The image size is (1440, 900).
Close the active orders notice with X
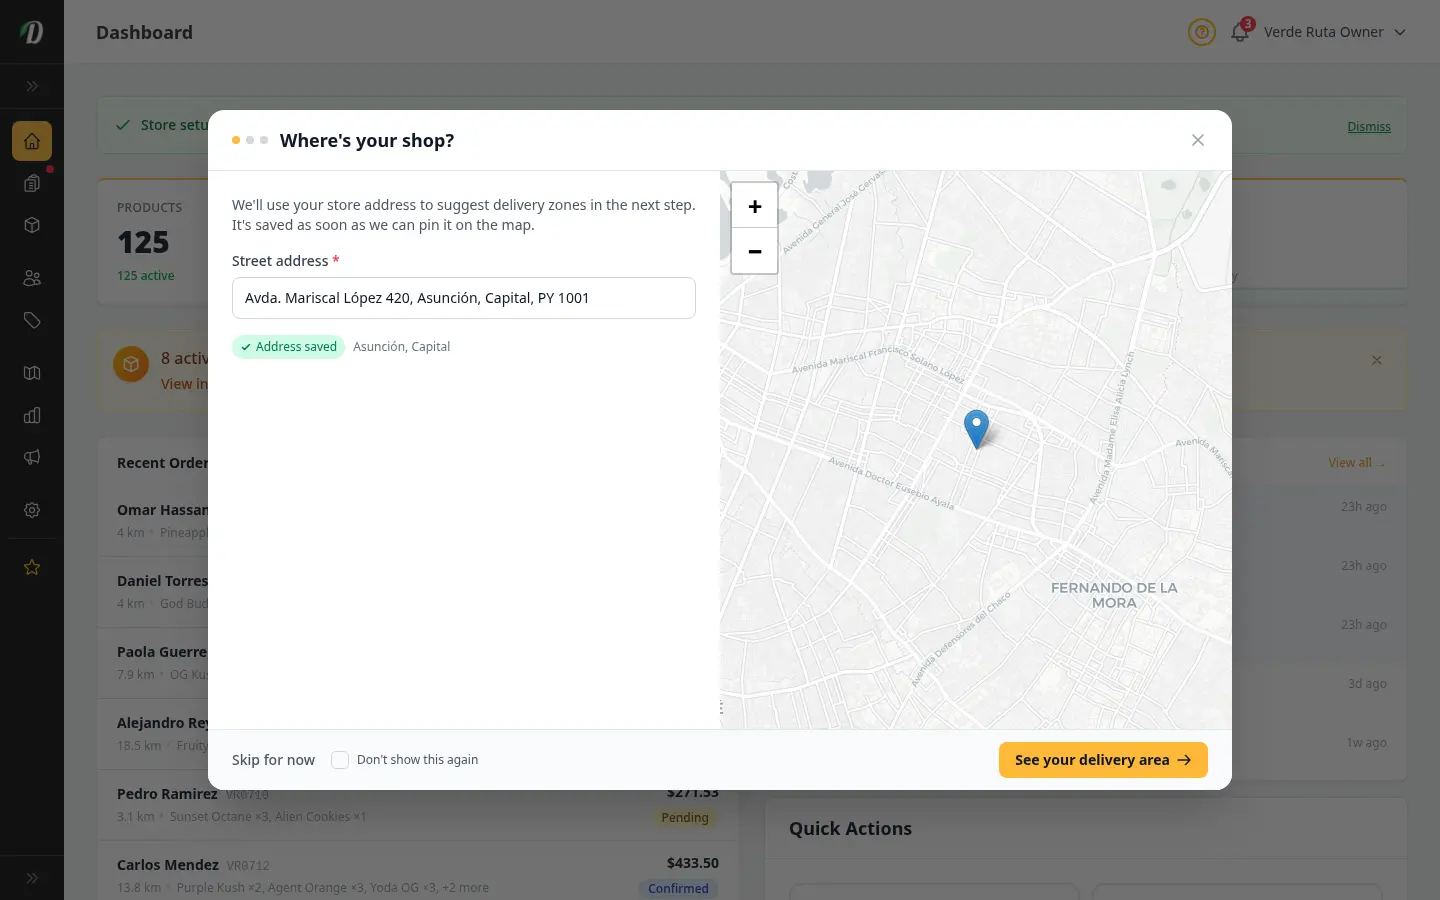[1377, 360]
